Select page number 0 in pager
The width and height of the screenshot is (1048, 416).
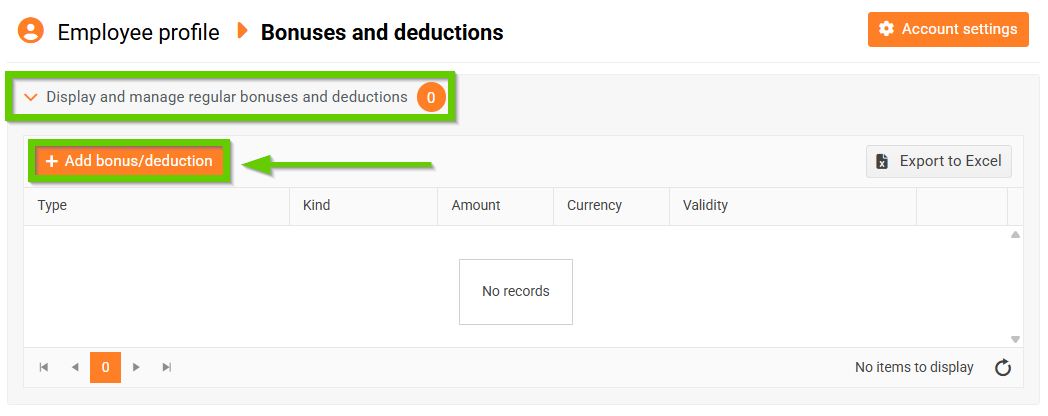105,367
